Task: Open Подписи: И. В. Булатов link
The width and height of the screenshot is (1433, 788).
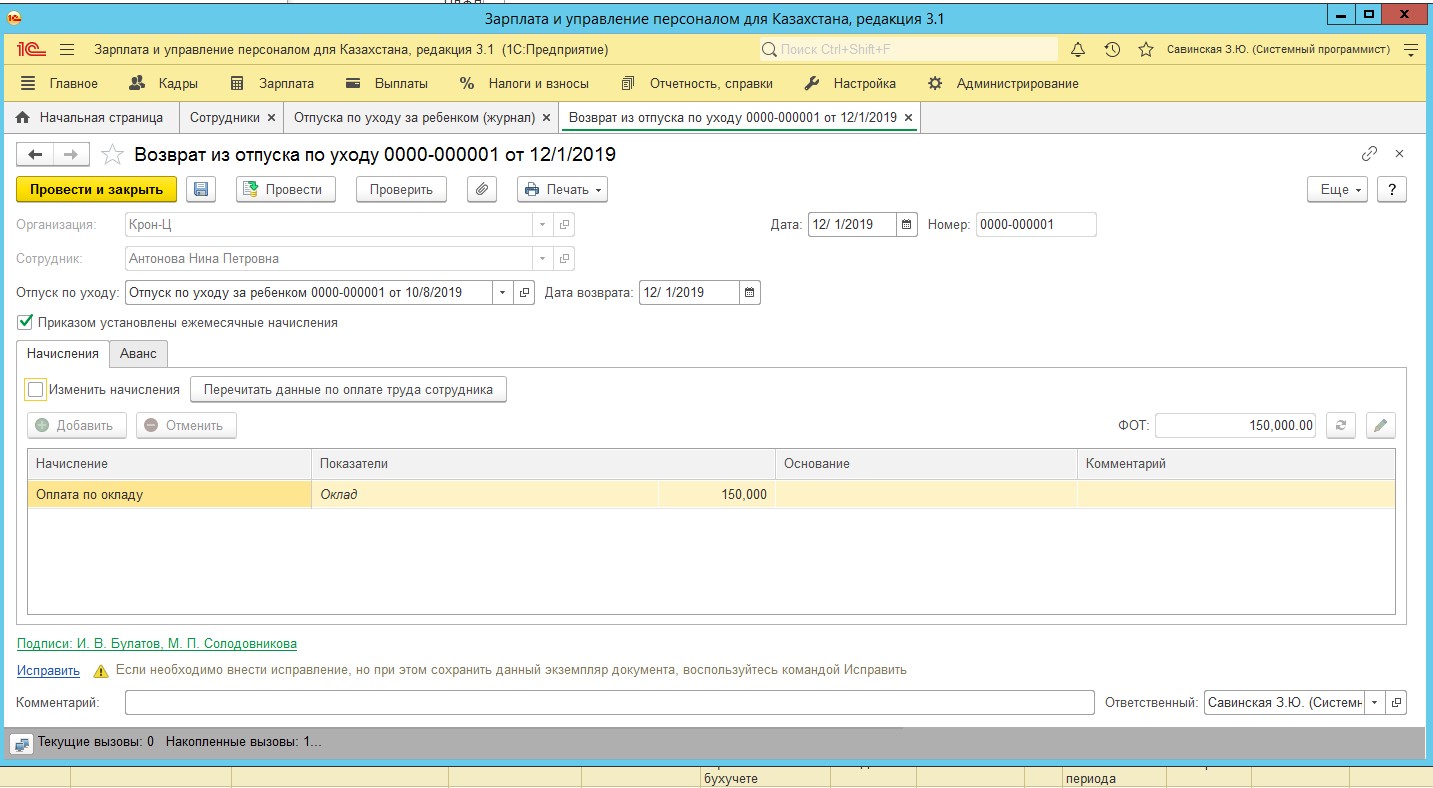Action: pos(157,644)
